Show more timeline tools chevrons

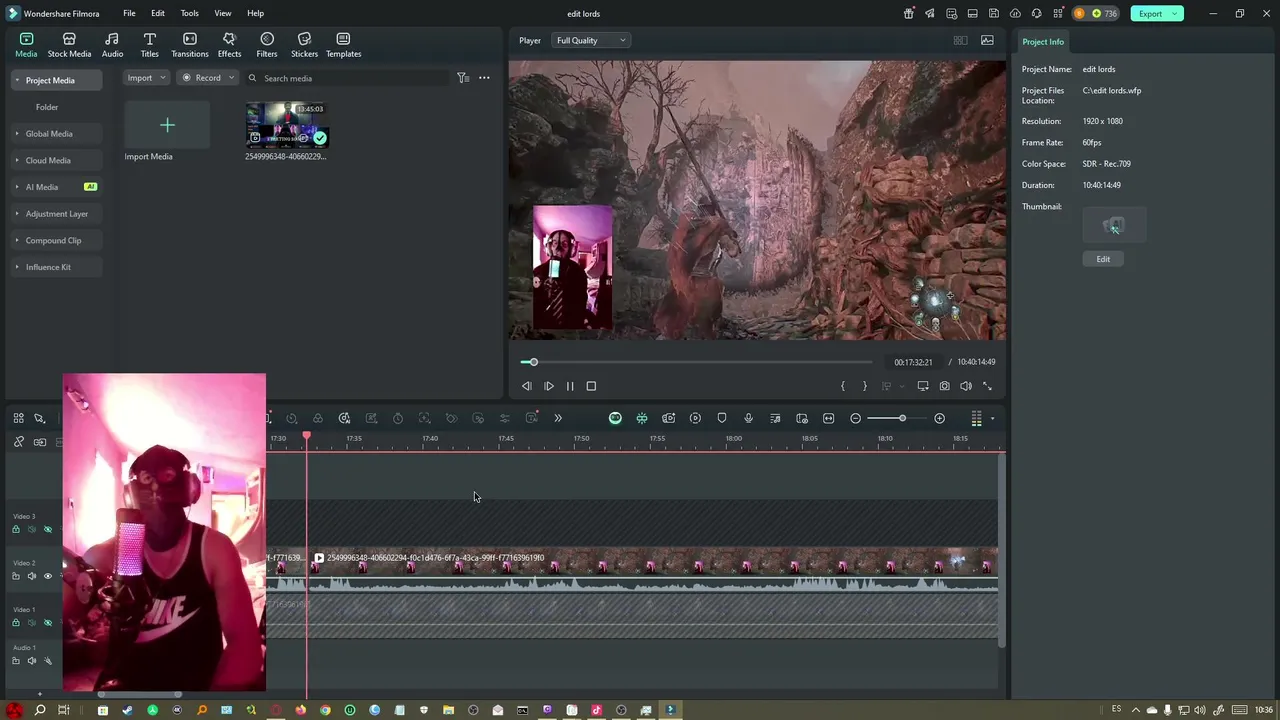(558, 418)
